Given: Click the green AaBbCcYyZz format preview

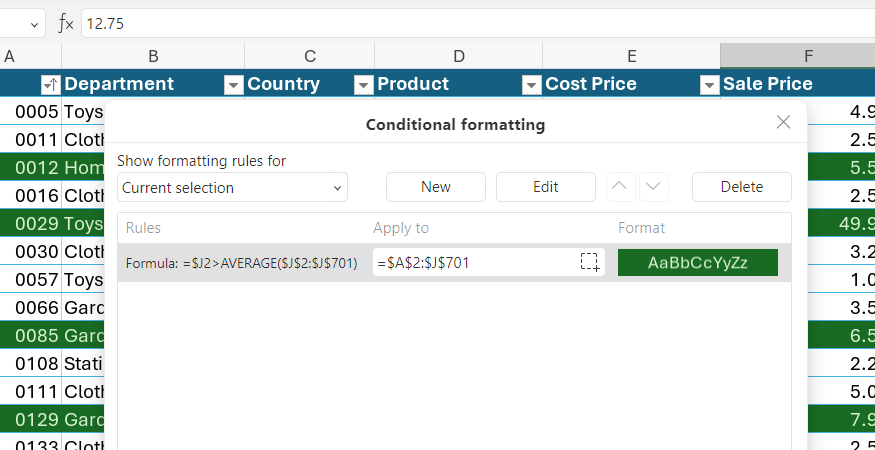Looking at the screenshot, I should click(698, 262).
